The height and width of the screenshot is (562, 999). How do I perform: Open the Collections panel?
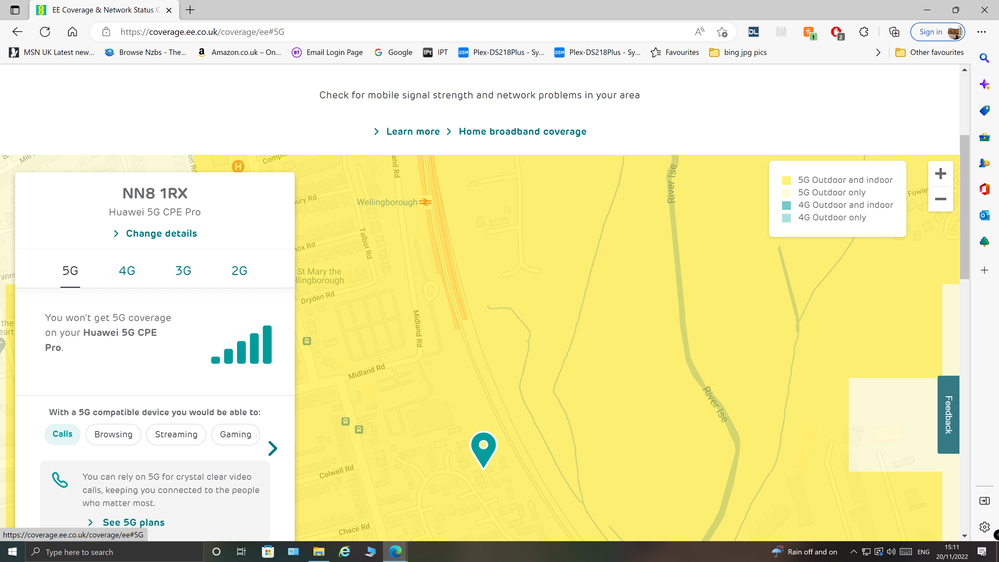[x=894, y=32]
